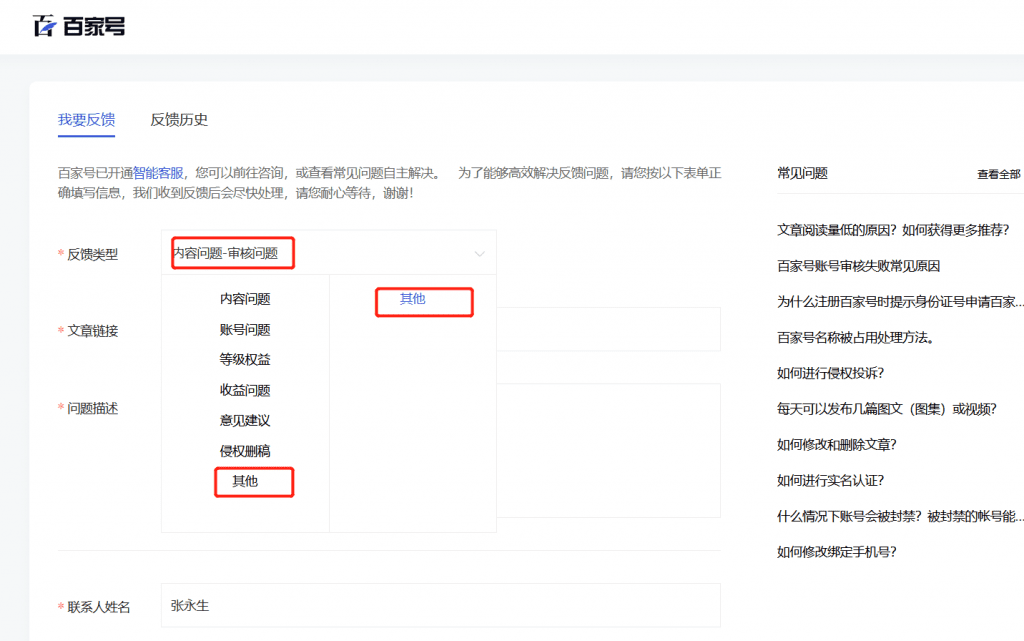Click the 百家号 logo icon
The width and height of the screenshot is (1024, 641).
(x=45, y=26)
